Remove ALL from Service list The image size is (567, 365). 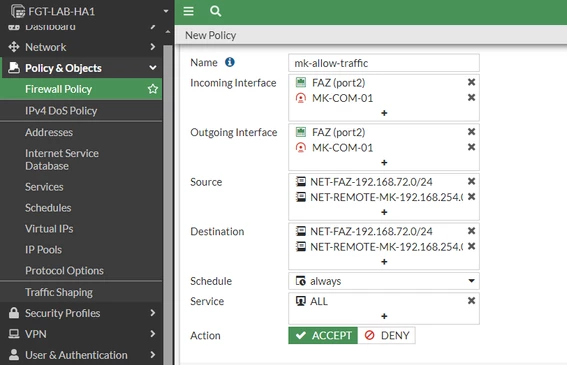click(471, 301)
